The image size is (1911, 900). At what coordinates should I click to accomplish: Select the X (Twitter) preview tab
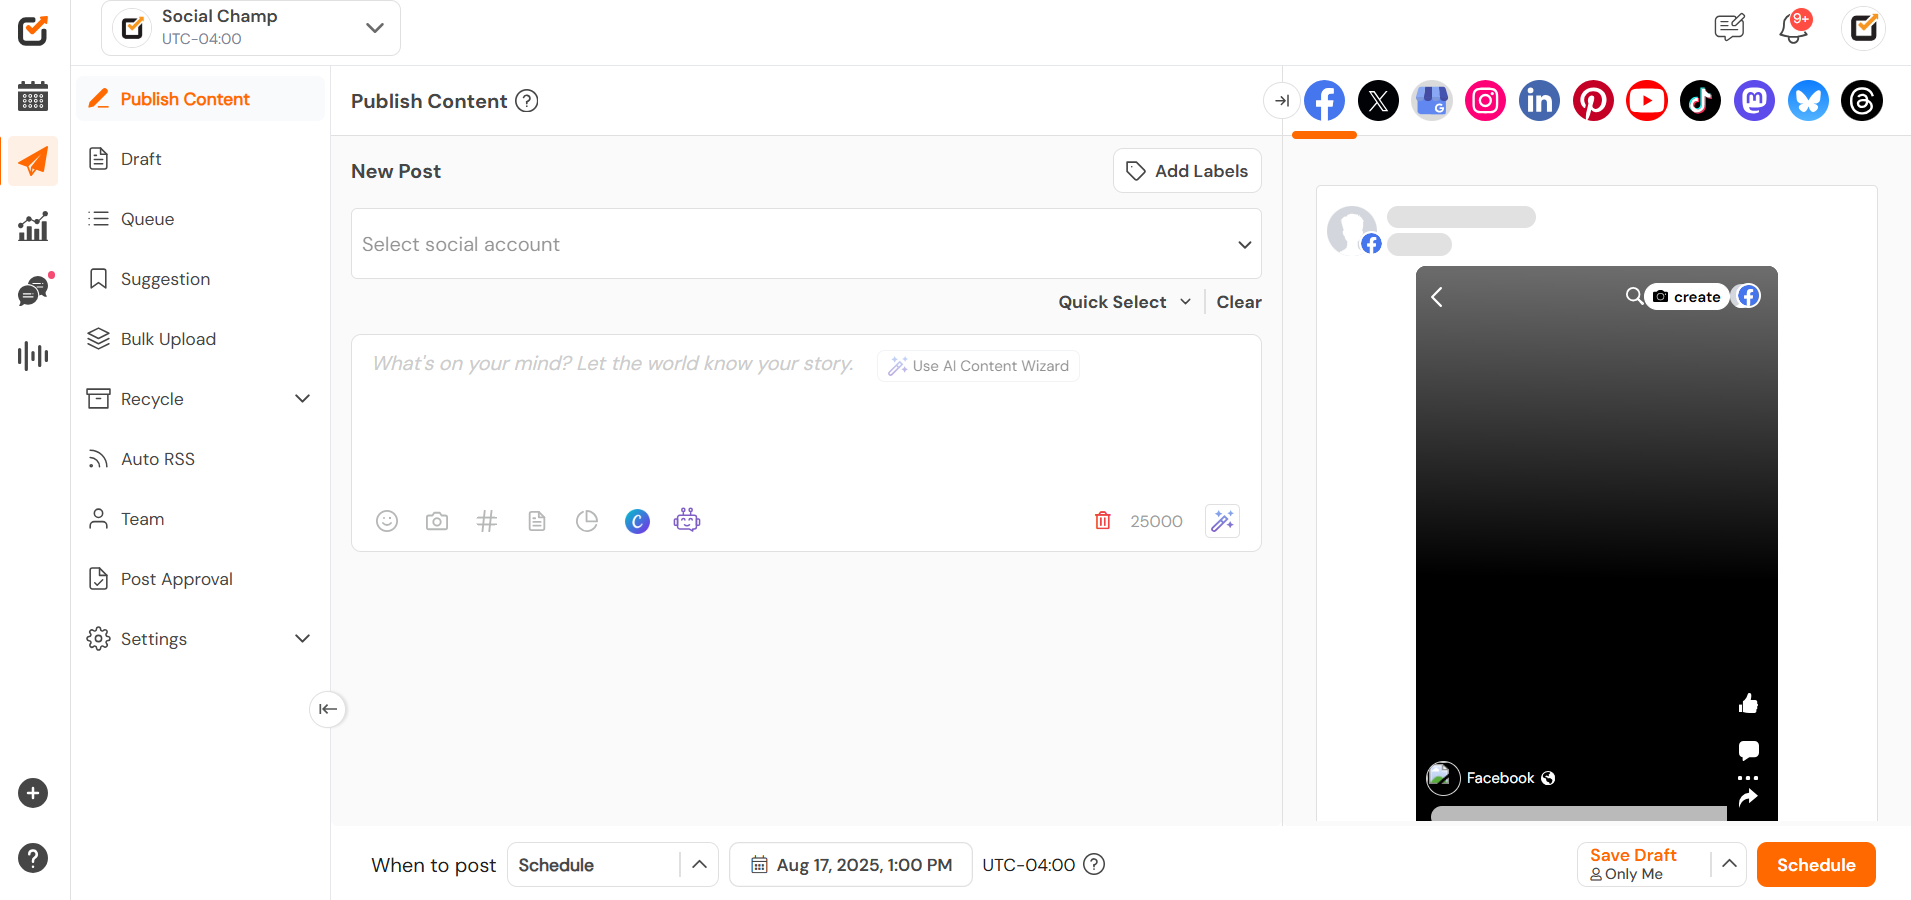click(x=1378, y=101)
